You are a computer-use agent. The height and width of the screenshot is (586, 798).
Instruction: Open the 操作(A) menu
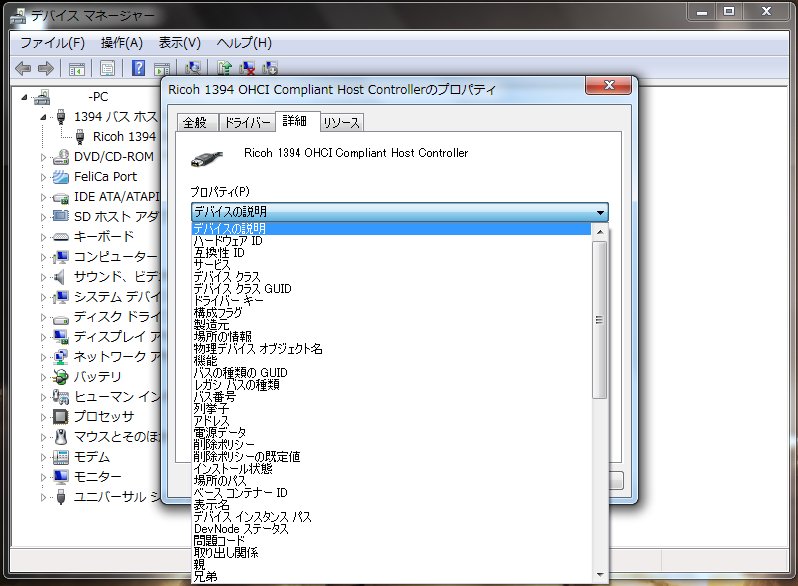tap(122, 43)
